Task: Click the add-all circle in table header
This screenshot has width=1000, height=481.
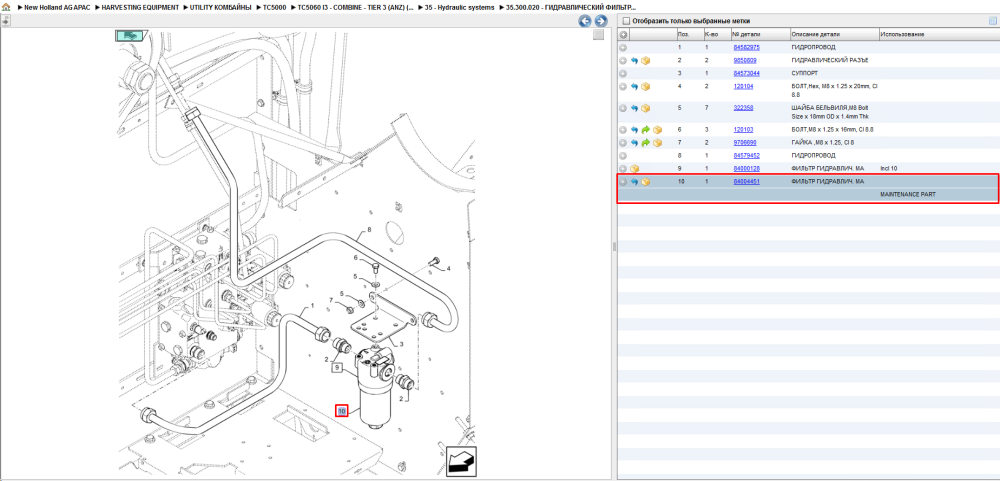Action: pos(624,34)
